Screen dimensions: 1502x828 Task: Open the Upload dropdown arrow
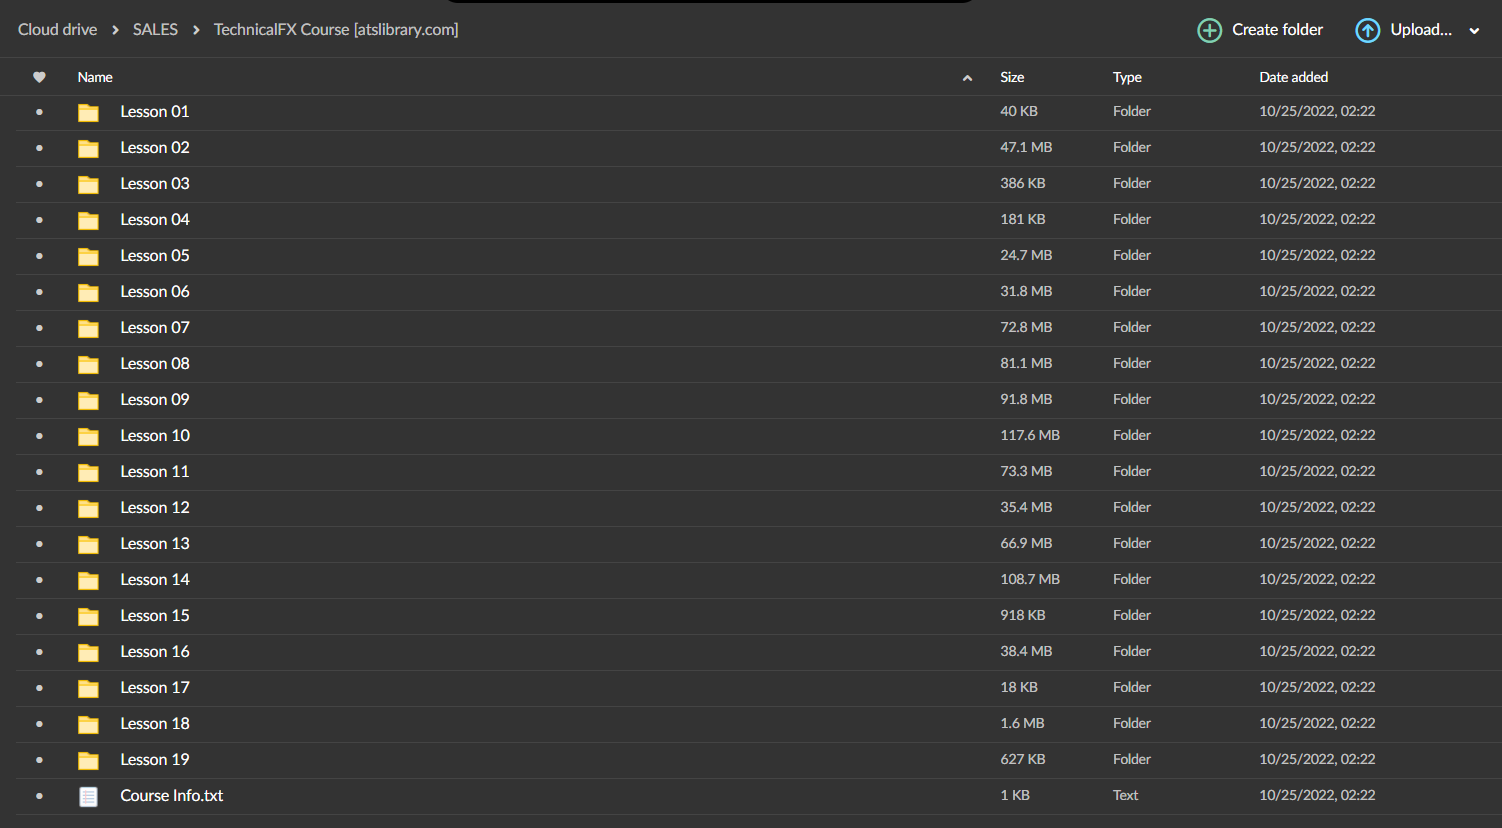(x=1474, y=31)
